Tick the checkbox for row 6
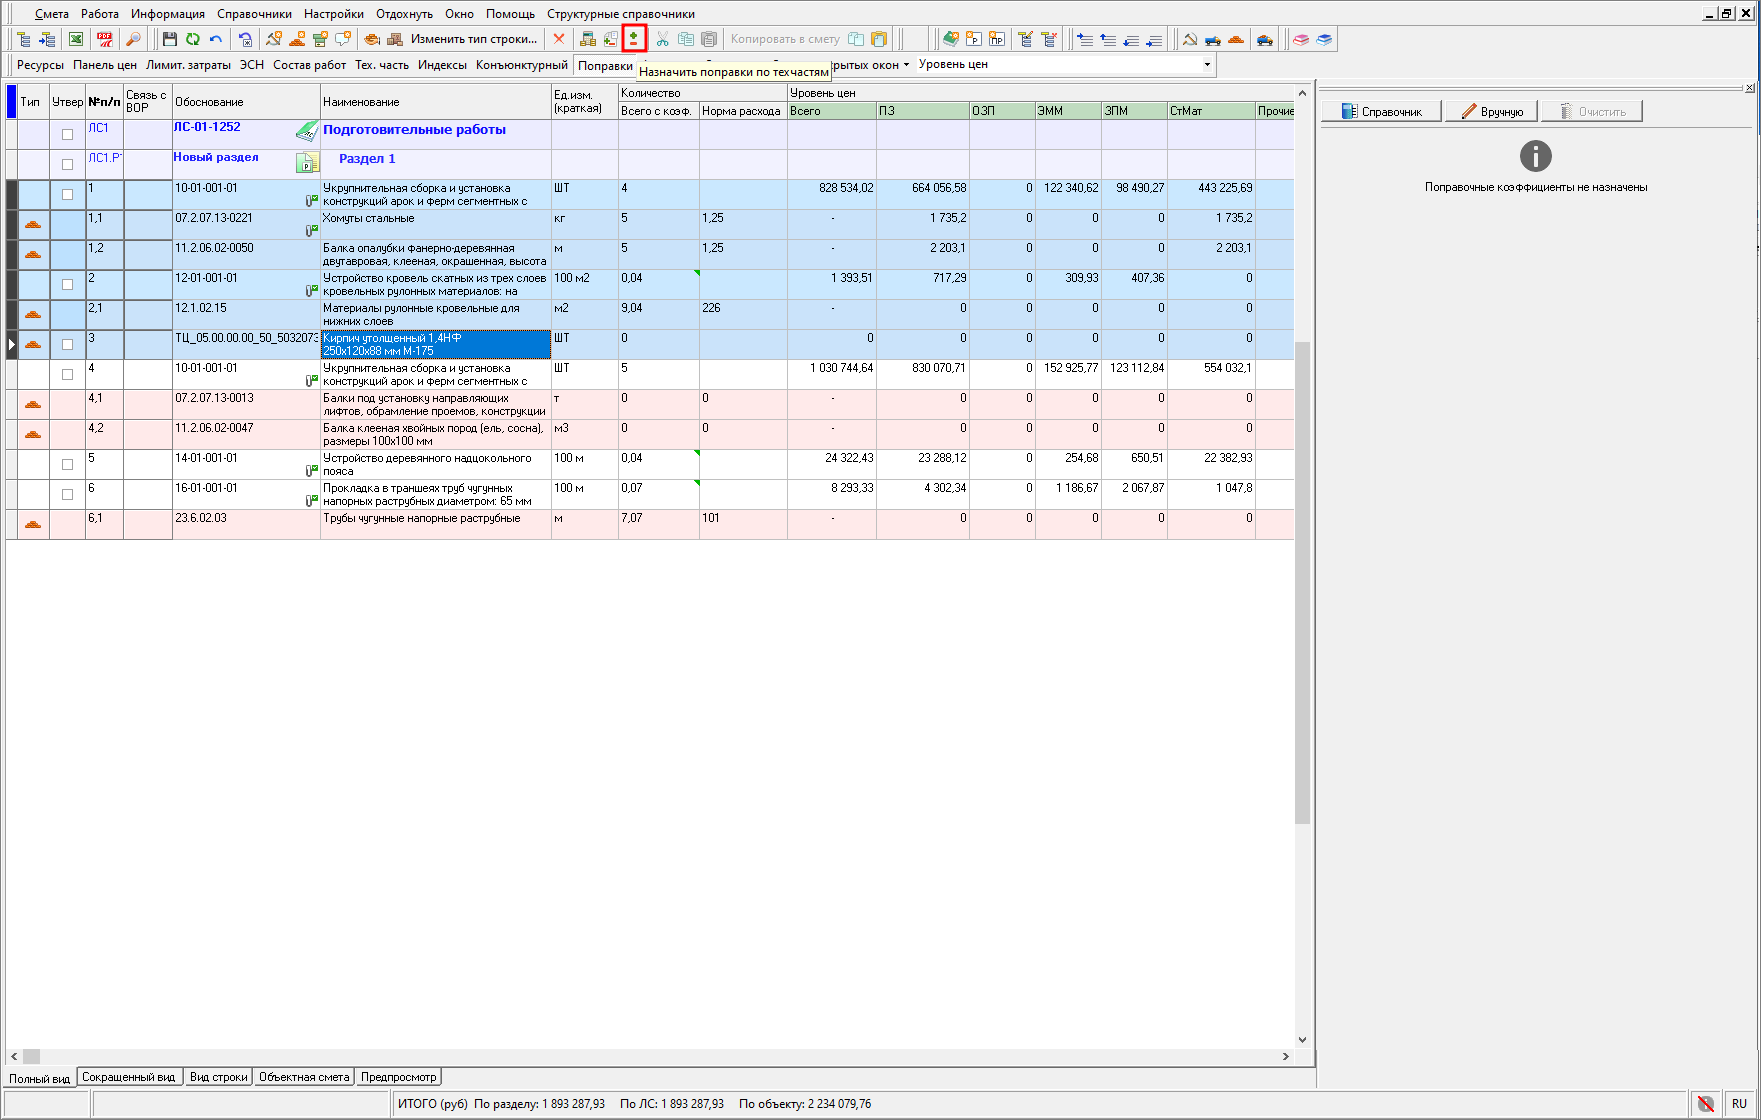Viewport: 1761px width, 1120px height. click(x=68, y=494)
